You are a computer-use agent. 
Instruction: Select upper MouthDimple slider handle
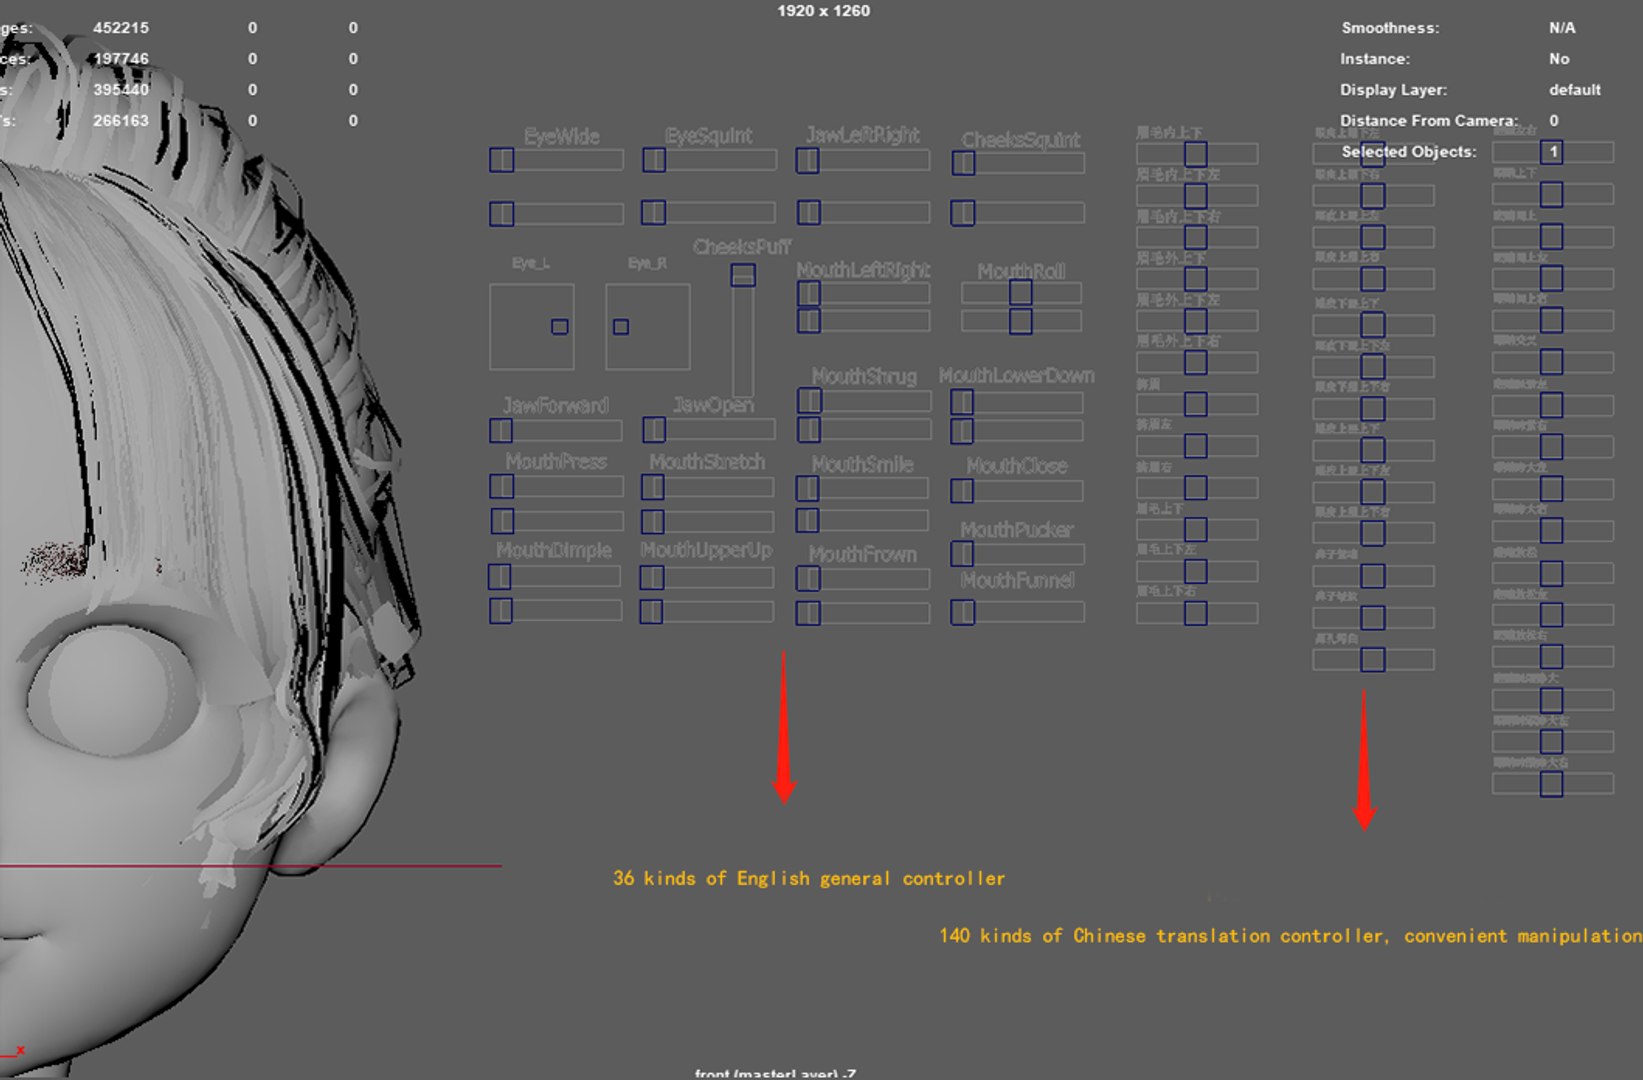500,577
